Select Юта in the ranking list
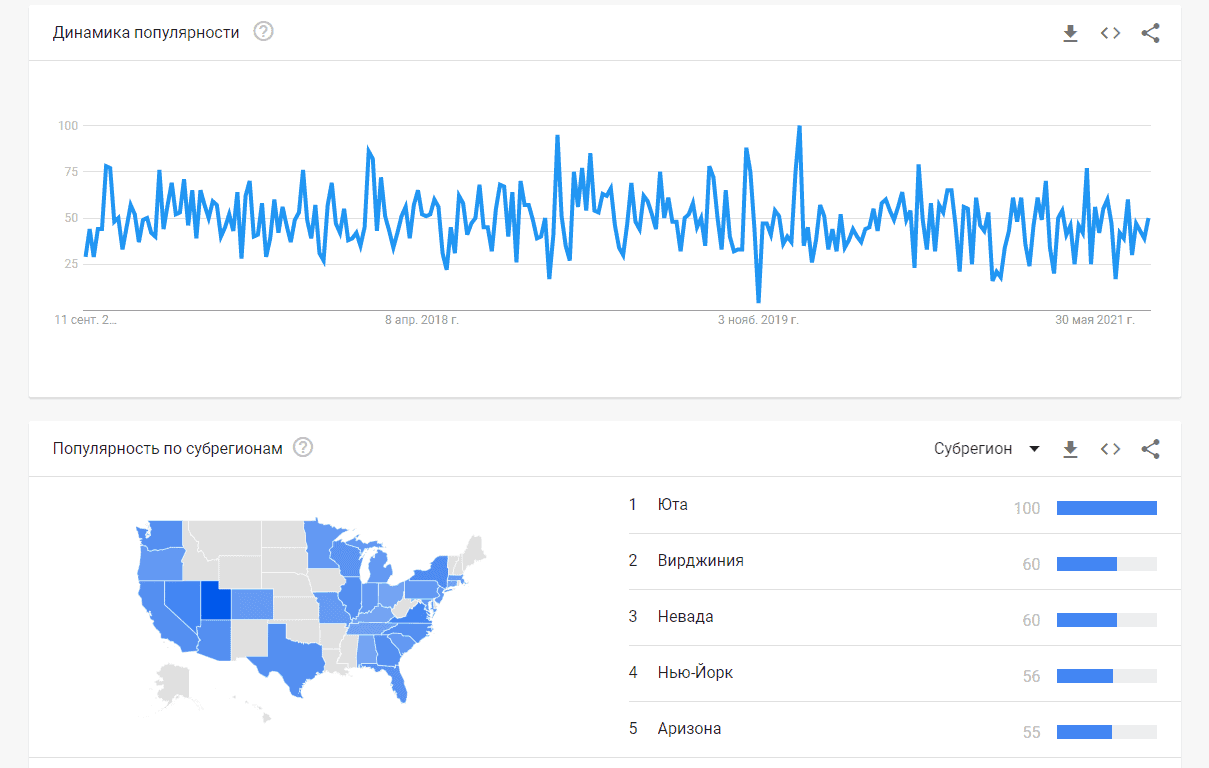1209x768 pixels. click(x=673, y=505)
